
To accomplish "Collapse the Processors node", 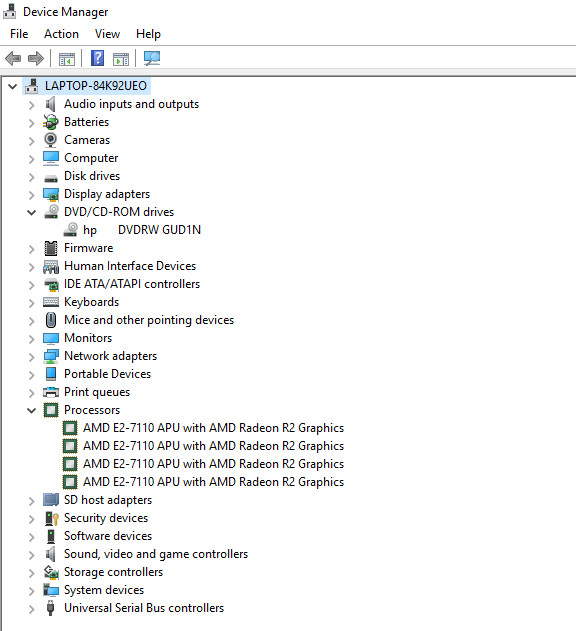I will point(32,410).
